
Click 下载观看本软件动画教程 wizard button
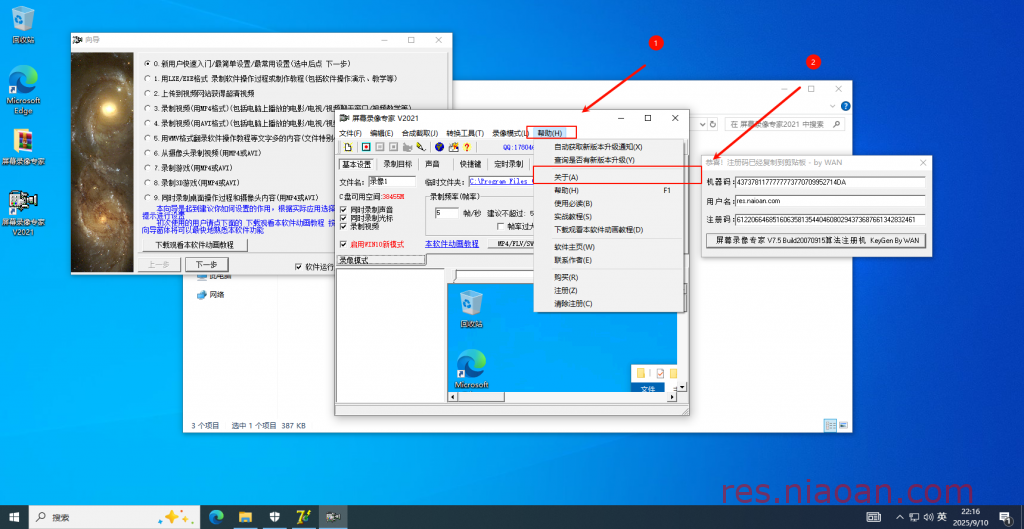[x=193, y=245]
